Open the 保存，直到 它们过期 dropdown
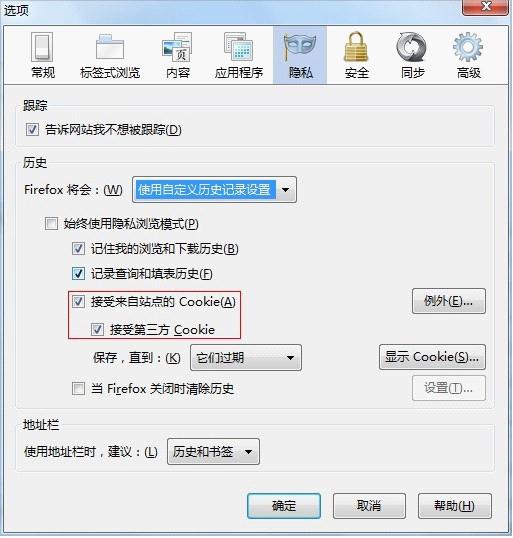 pos(246,358)
